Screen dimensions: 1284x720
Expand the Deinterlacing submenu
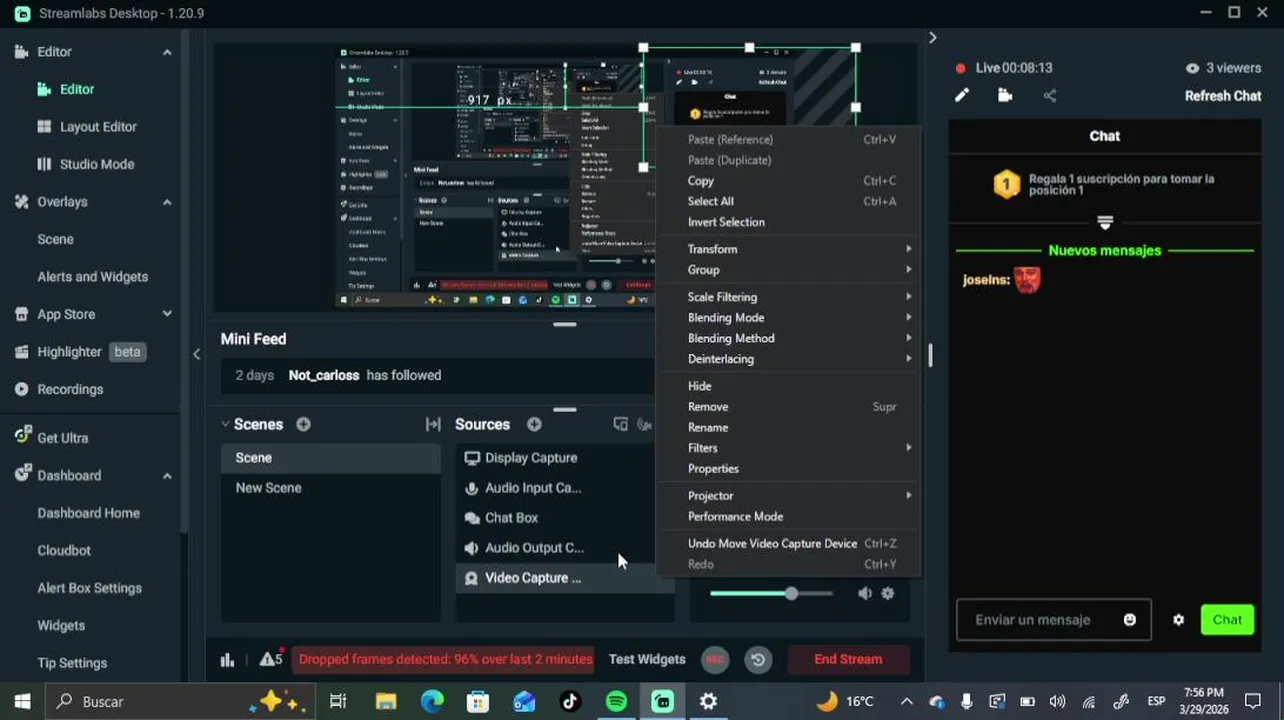pos(790,359)
